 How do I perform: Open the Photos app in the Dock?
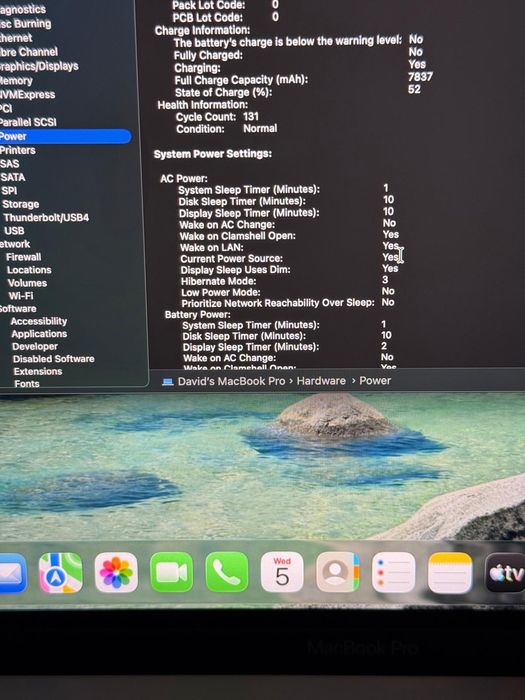[x=116, y=572]
